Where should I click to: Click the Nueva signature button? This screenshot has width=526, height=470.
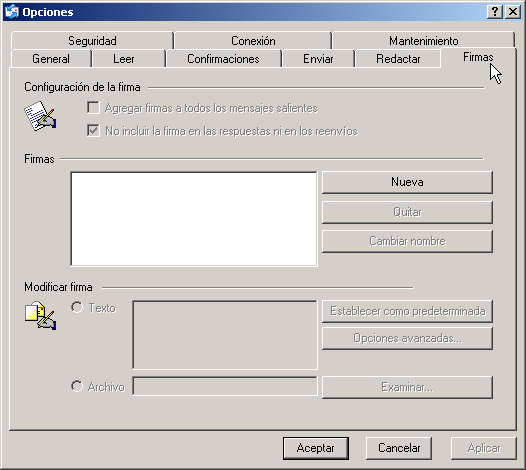click(407, 182)
